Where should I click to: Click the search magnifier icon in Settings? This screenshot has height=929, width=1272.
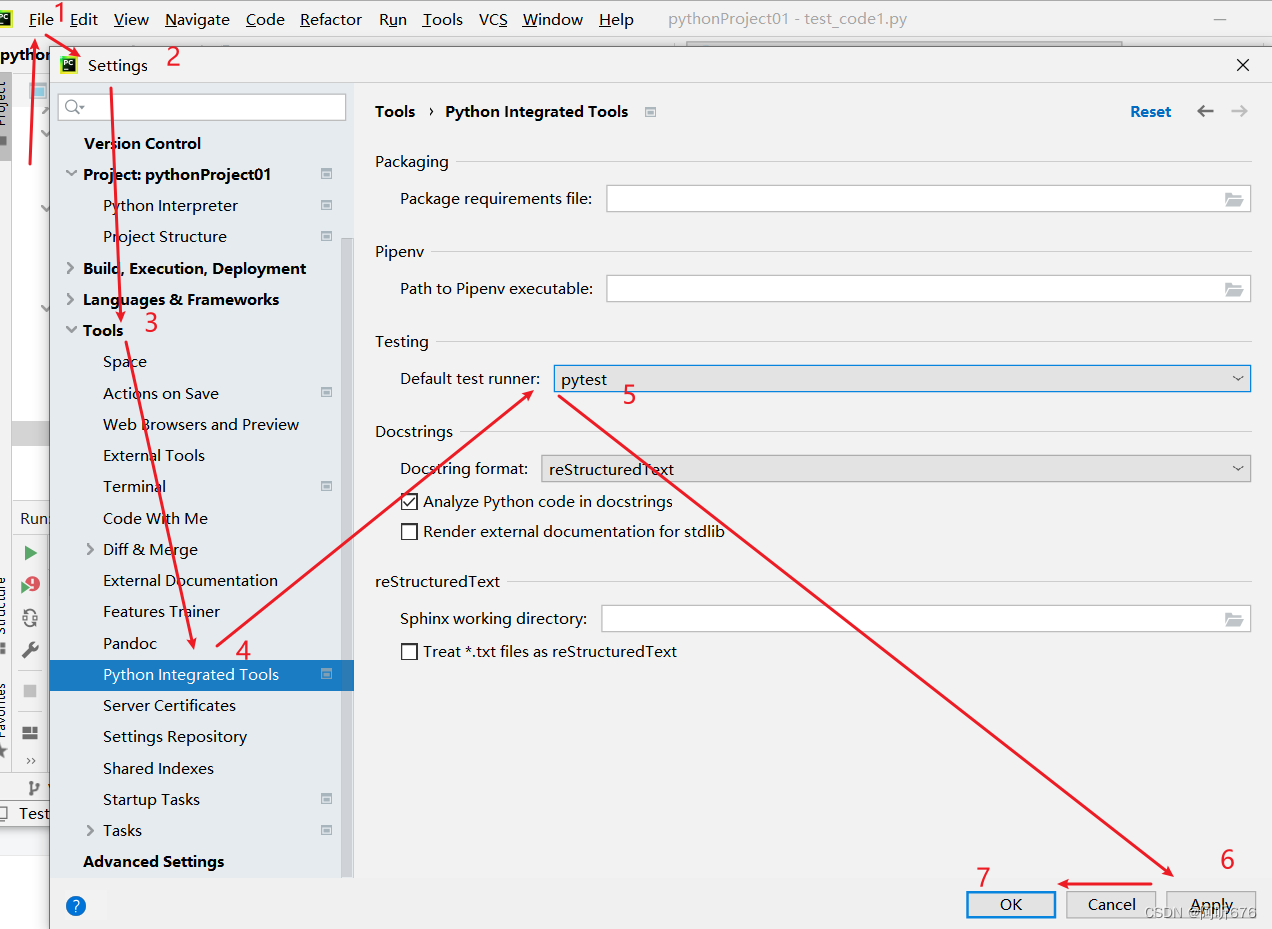pyautogui.click(x=74, y=107)
